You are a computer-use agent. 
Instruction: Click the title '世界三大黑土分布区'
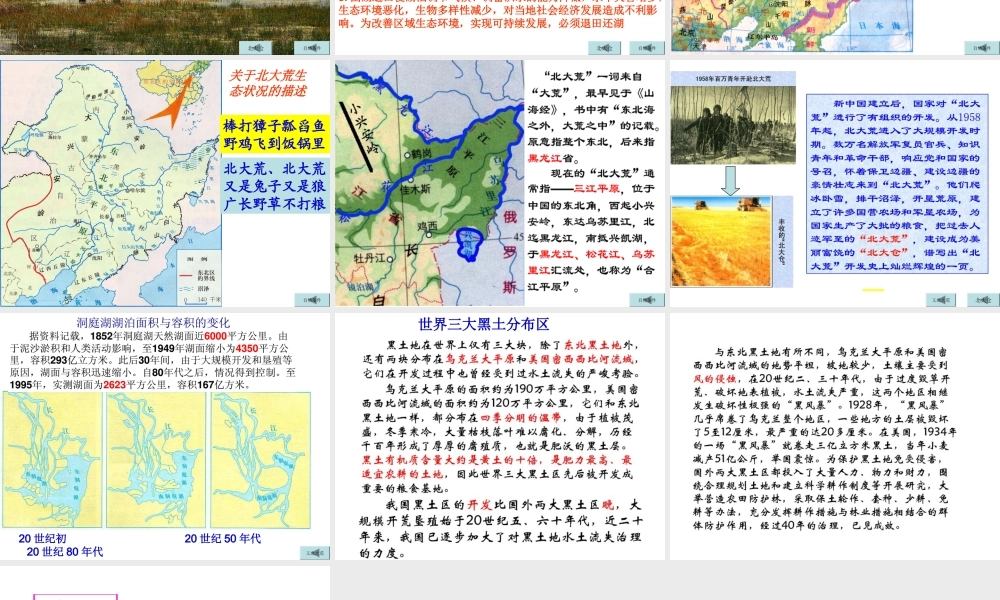(x=483, y=324)
